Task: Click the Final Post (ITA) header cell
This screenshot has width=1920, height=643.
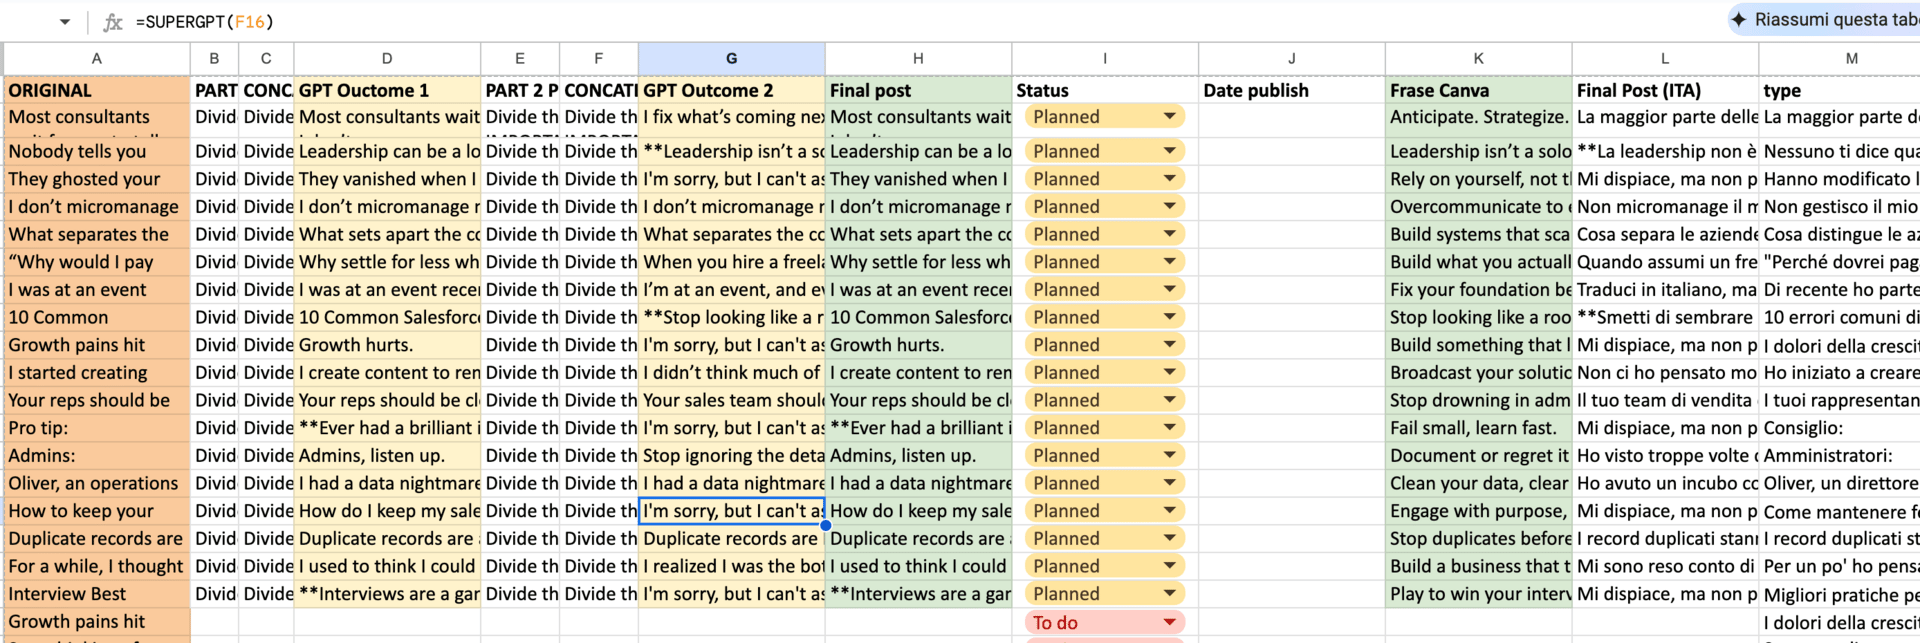Action: tap(1665, 90)
